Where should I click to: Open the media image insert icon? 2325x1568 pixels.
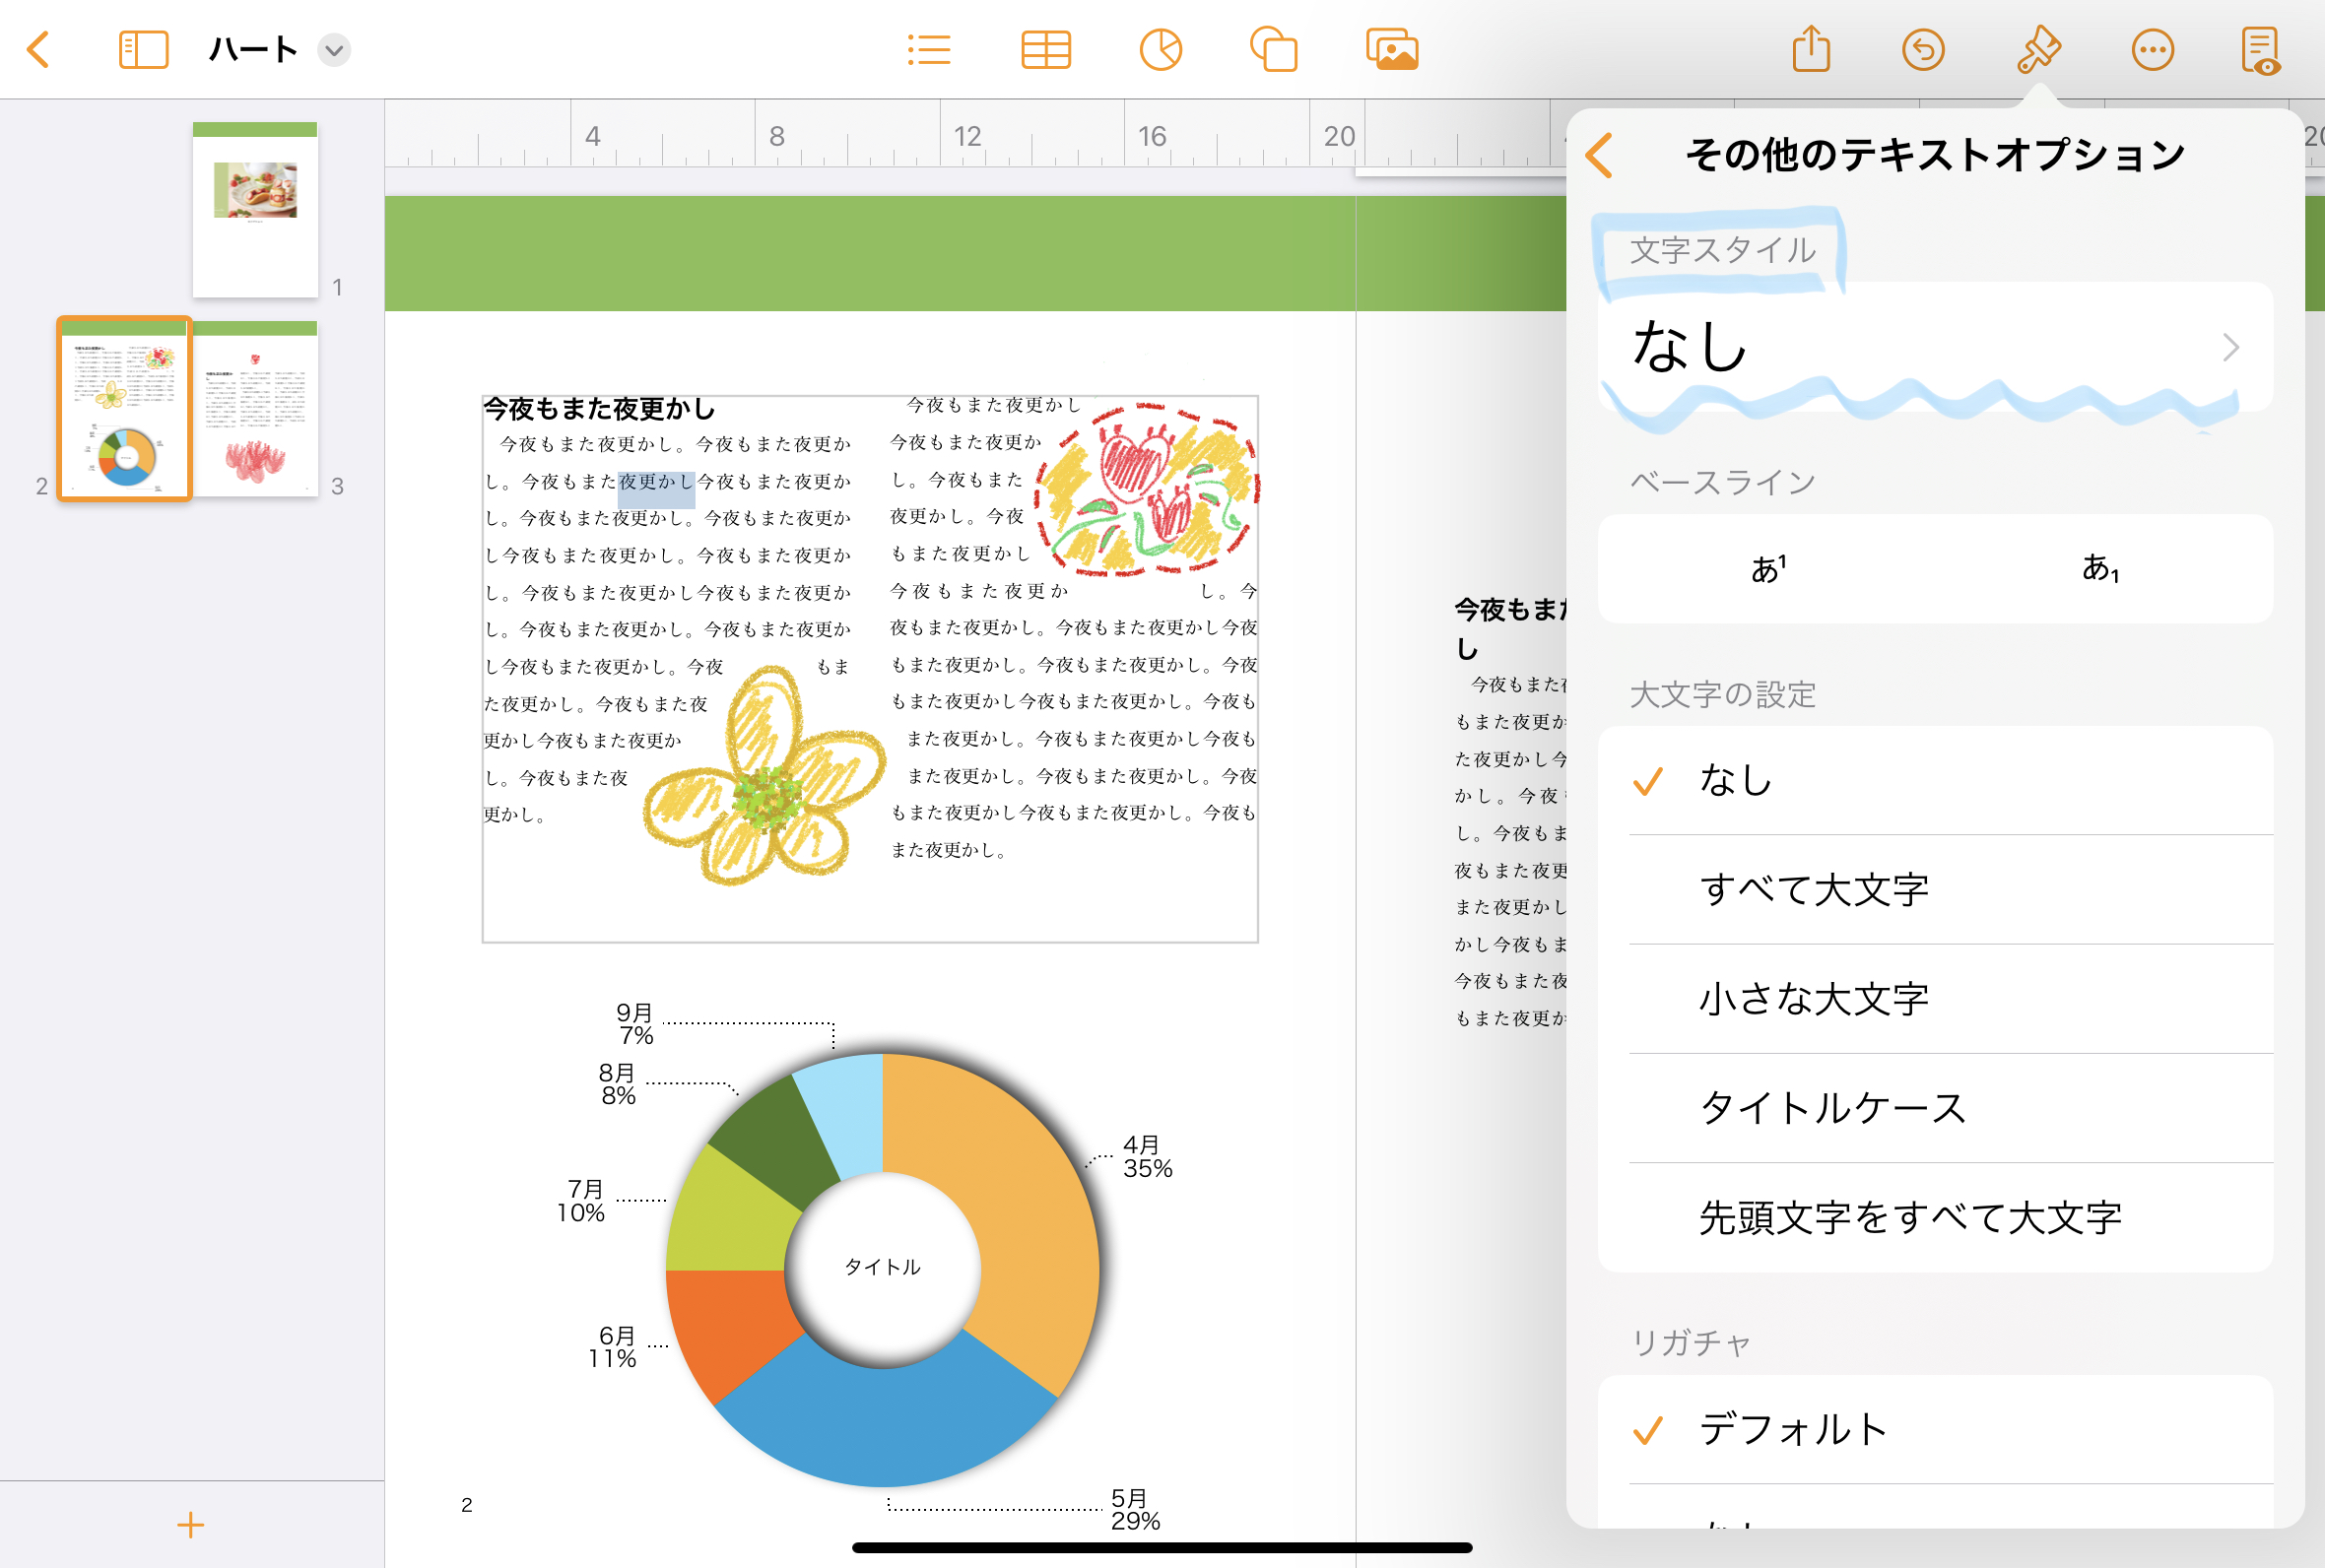[1391, 49]
